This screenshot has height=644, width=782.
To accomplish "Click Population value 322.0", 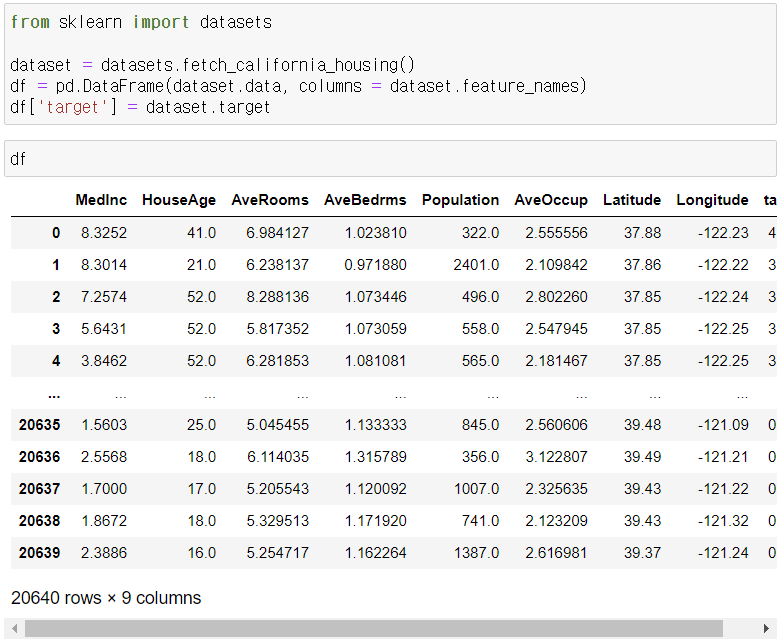I will point(480,233).
